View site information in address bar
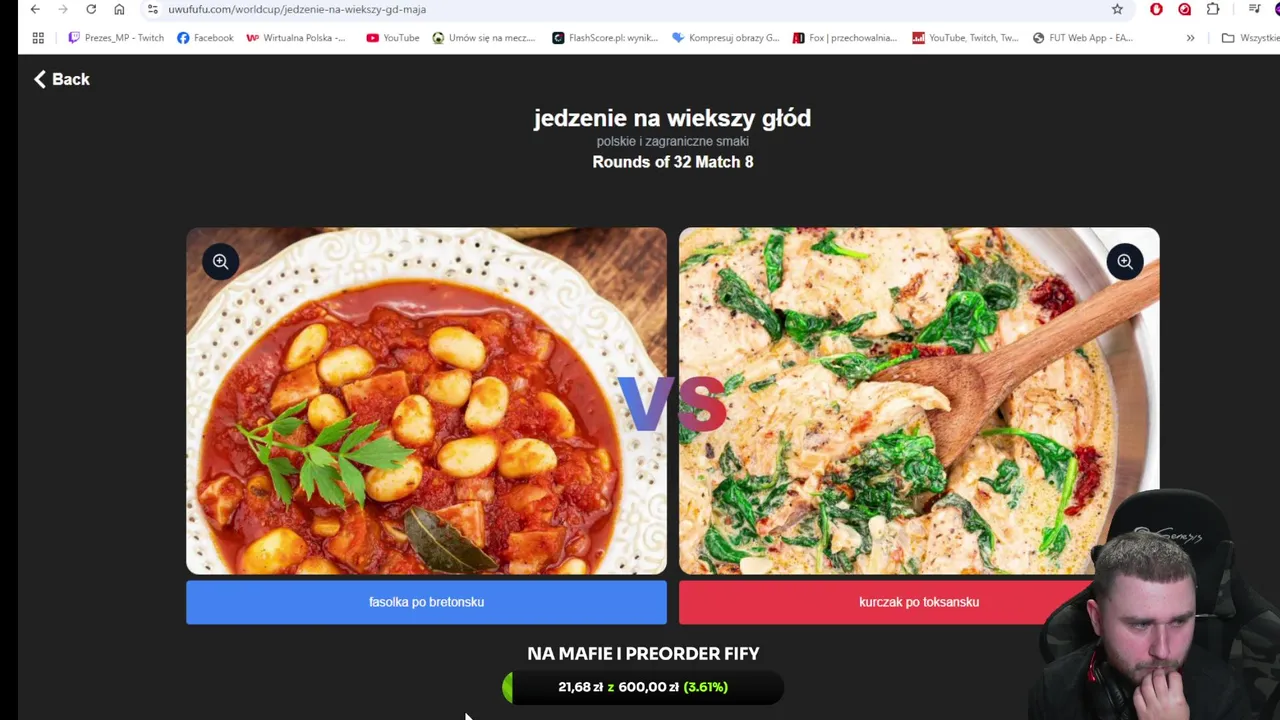The image size is (1280, 720). [x=152, y=9]
